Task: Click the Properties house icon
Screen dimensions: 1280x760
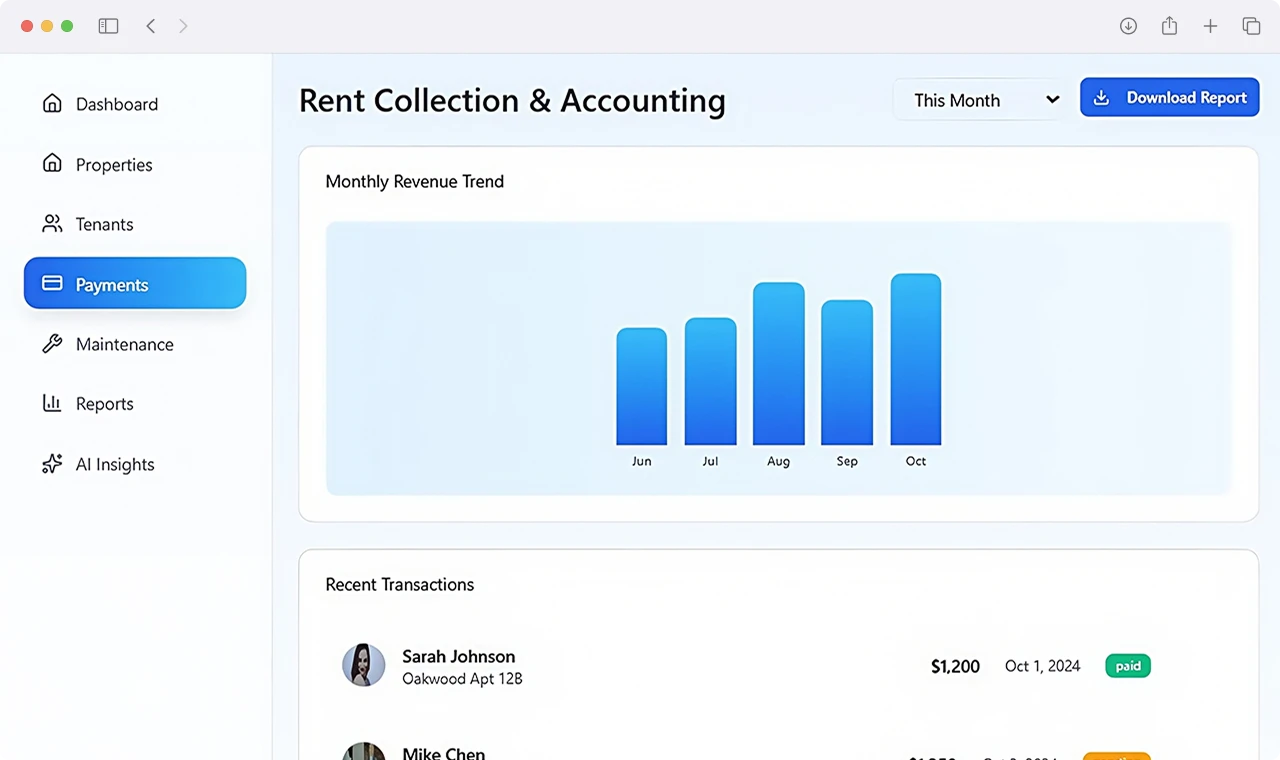Action: click(x=52, y=163)
